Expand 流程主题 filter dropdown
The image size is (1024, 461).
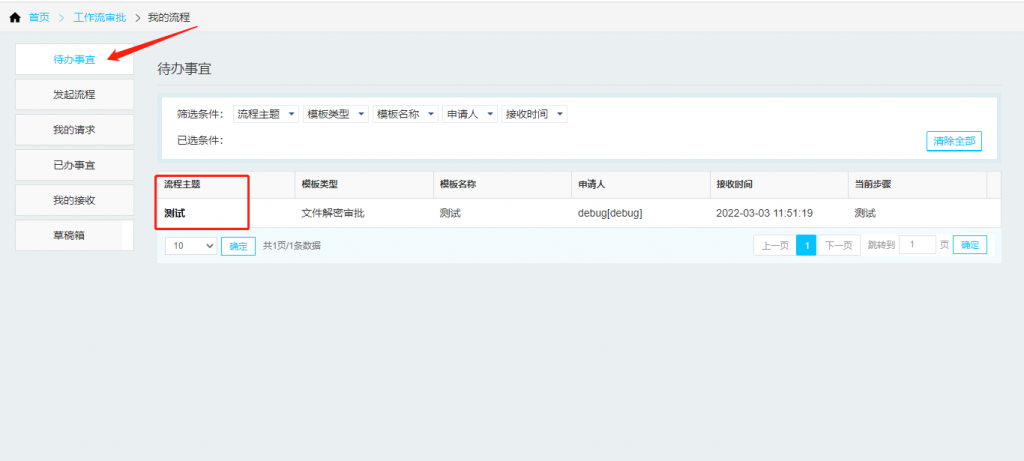click(x=266, y=114)
